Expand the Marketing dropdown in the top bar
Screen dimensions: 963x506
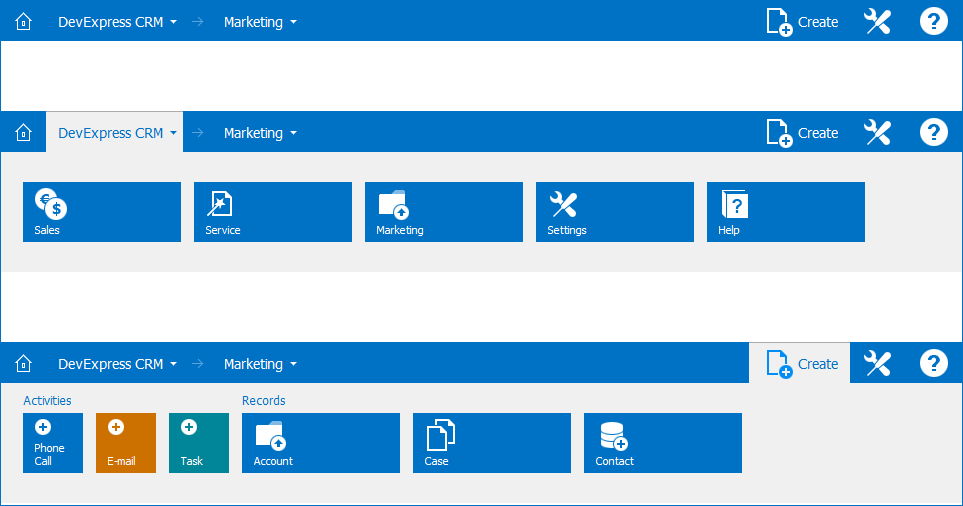pos(260,22)
